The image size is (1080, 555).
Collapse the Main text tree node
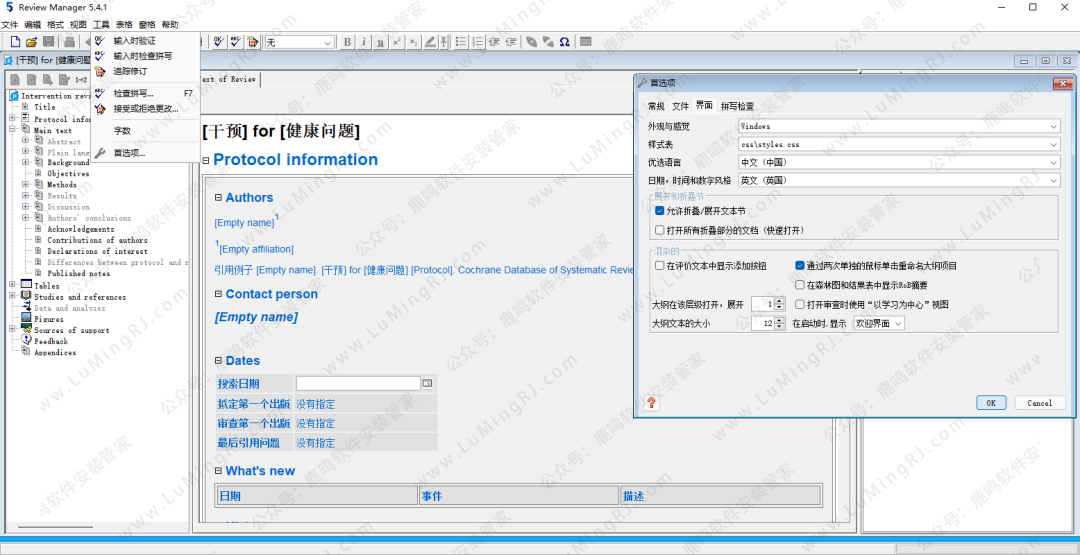point(13,130)
